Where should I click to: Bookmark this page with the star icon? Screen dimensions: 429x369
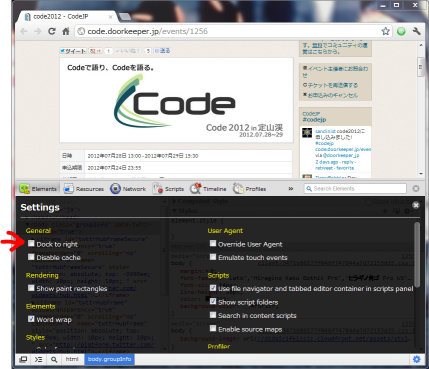click(386, 31)
